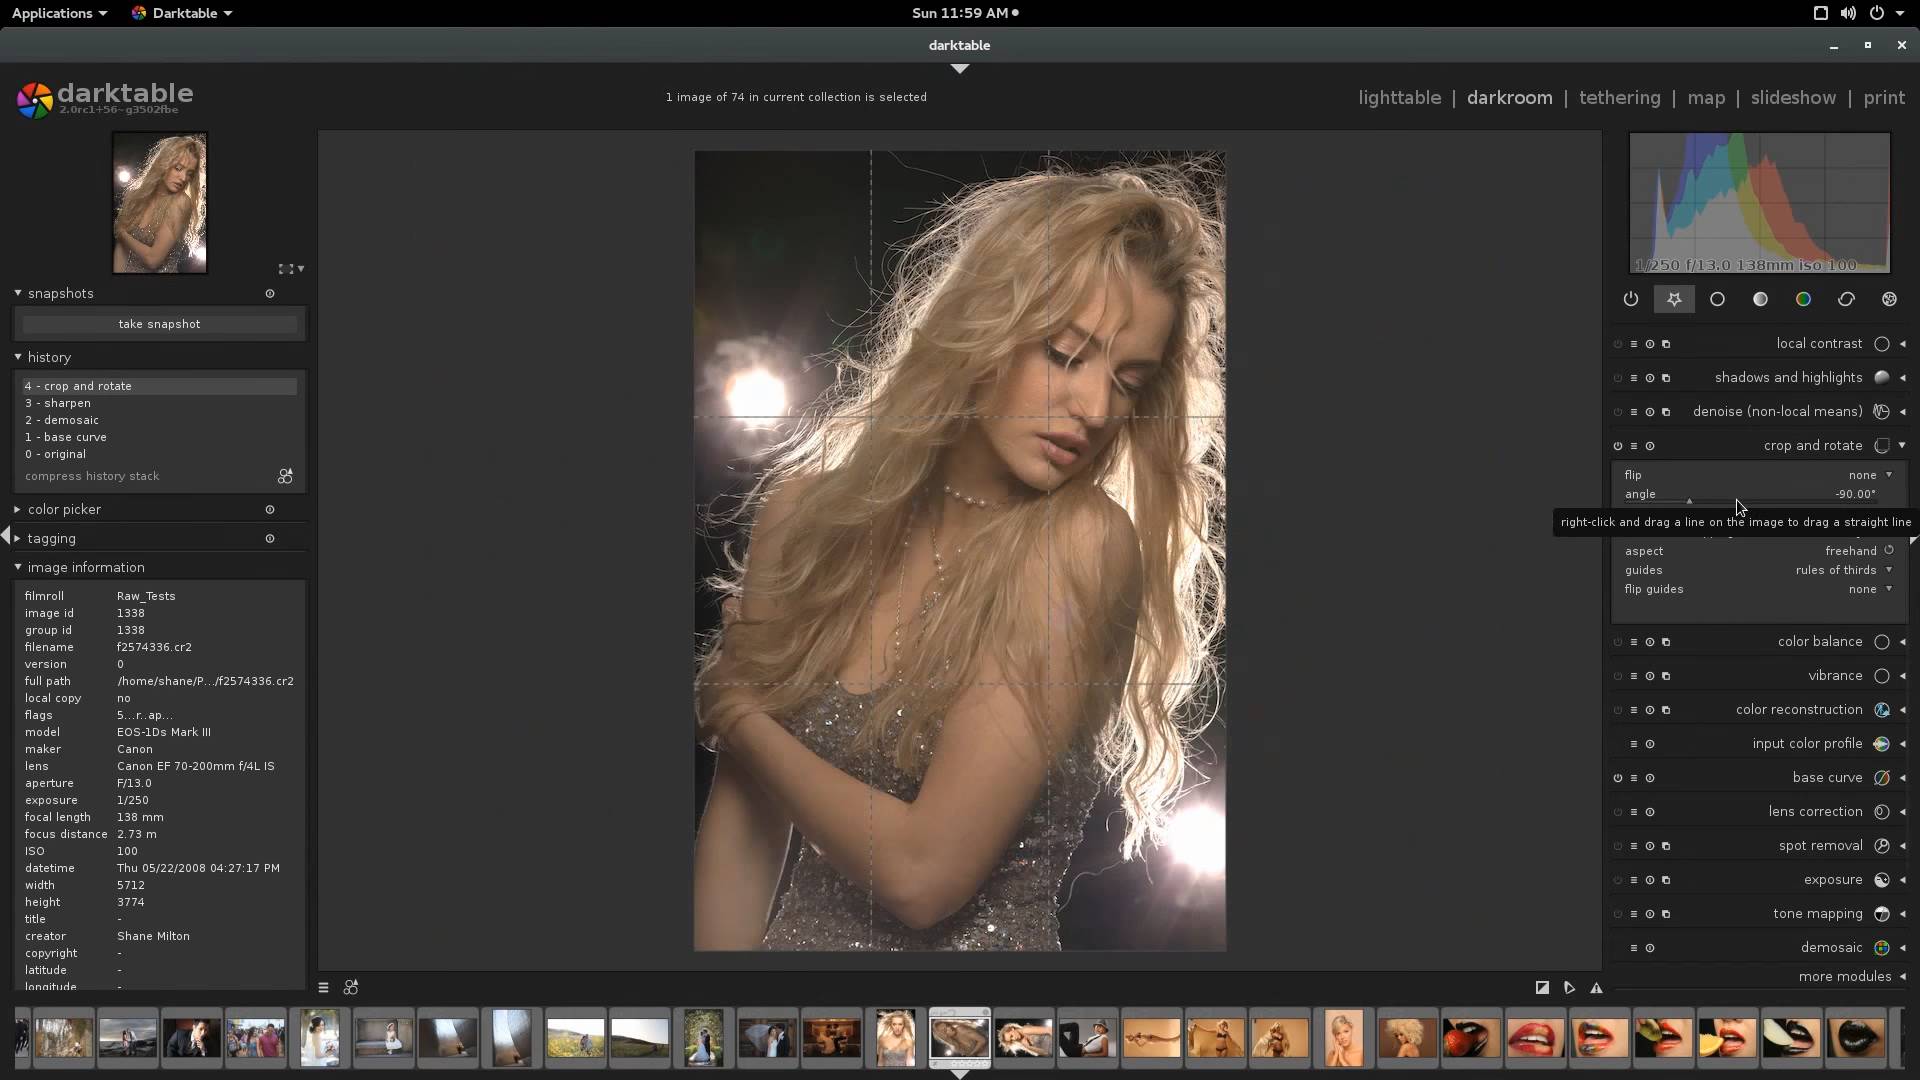Click the active modules power group icon

click(1631, 299)
